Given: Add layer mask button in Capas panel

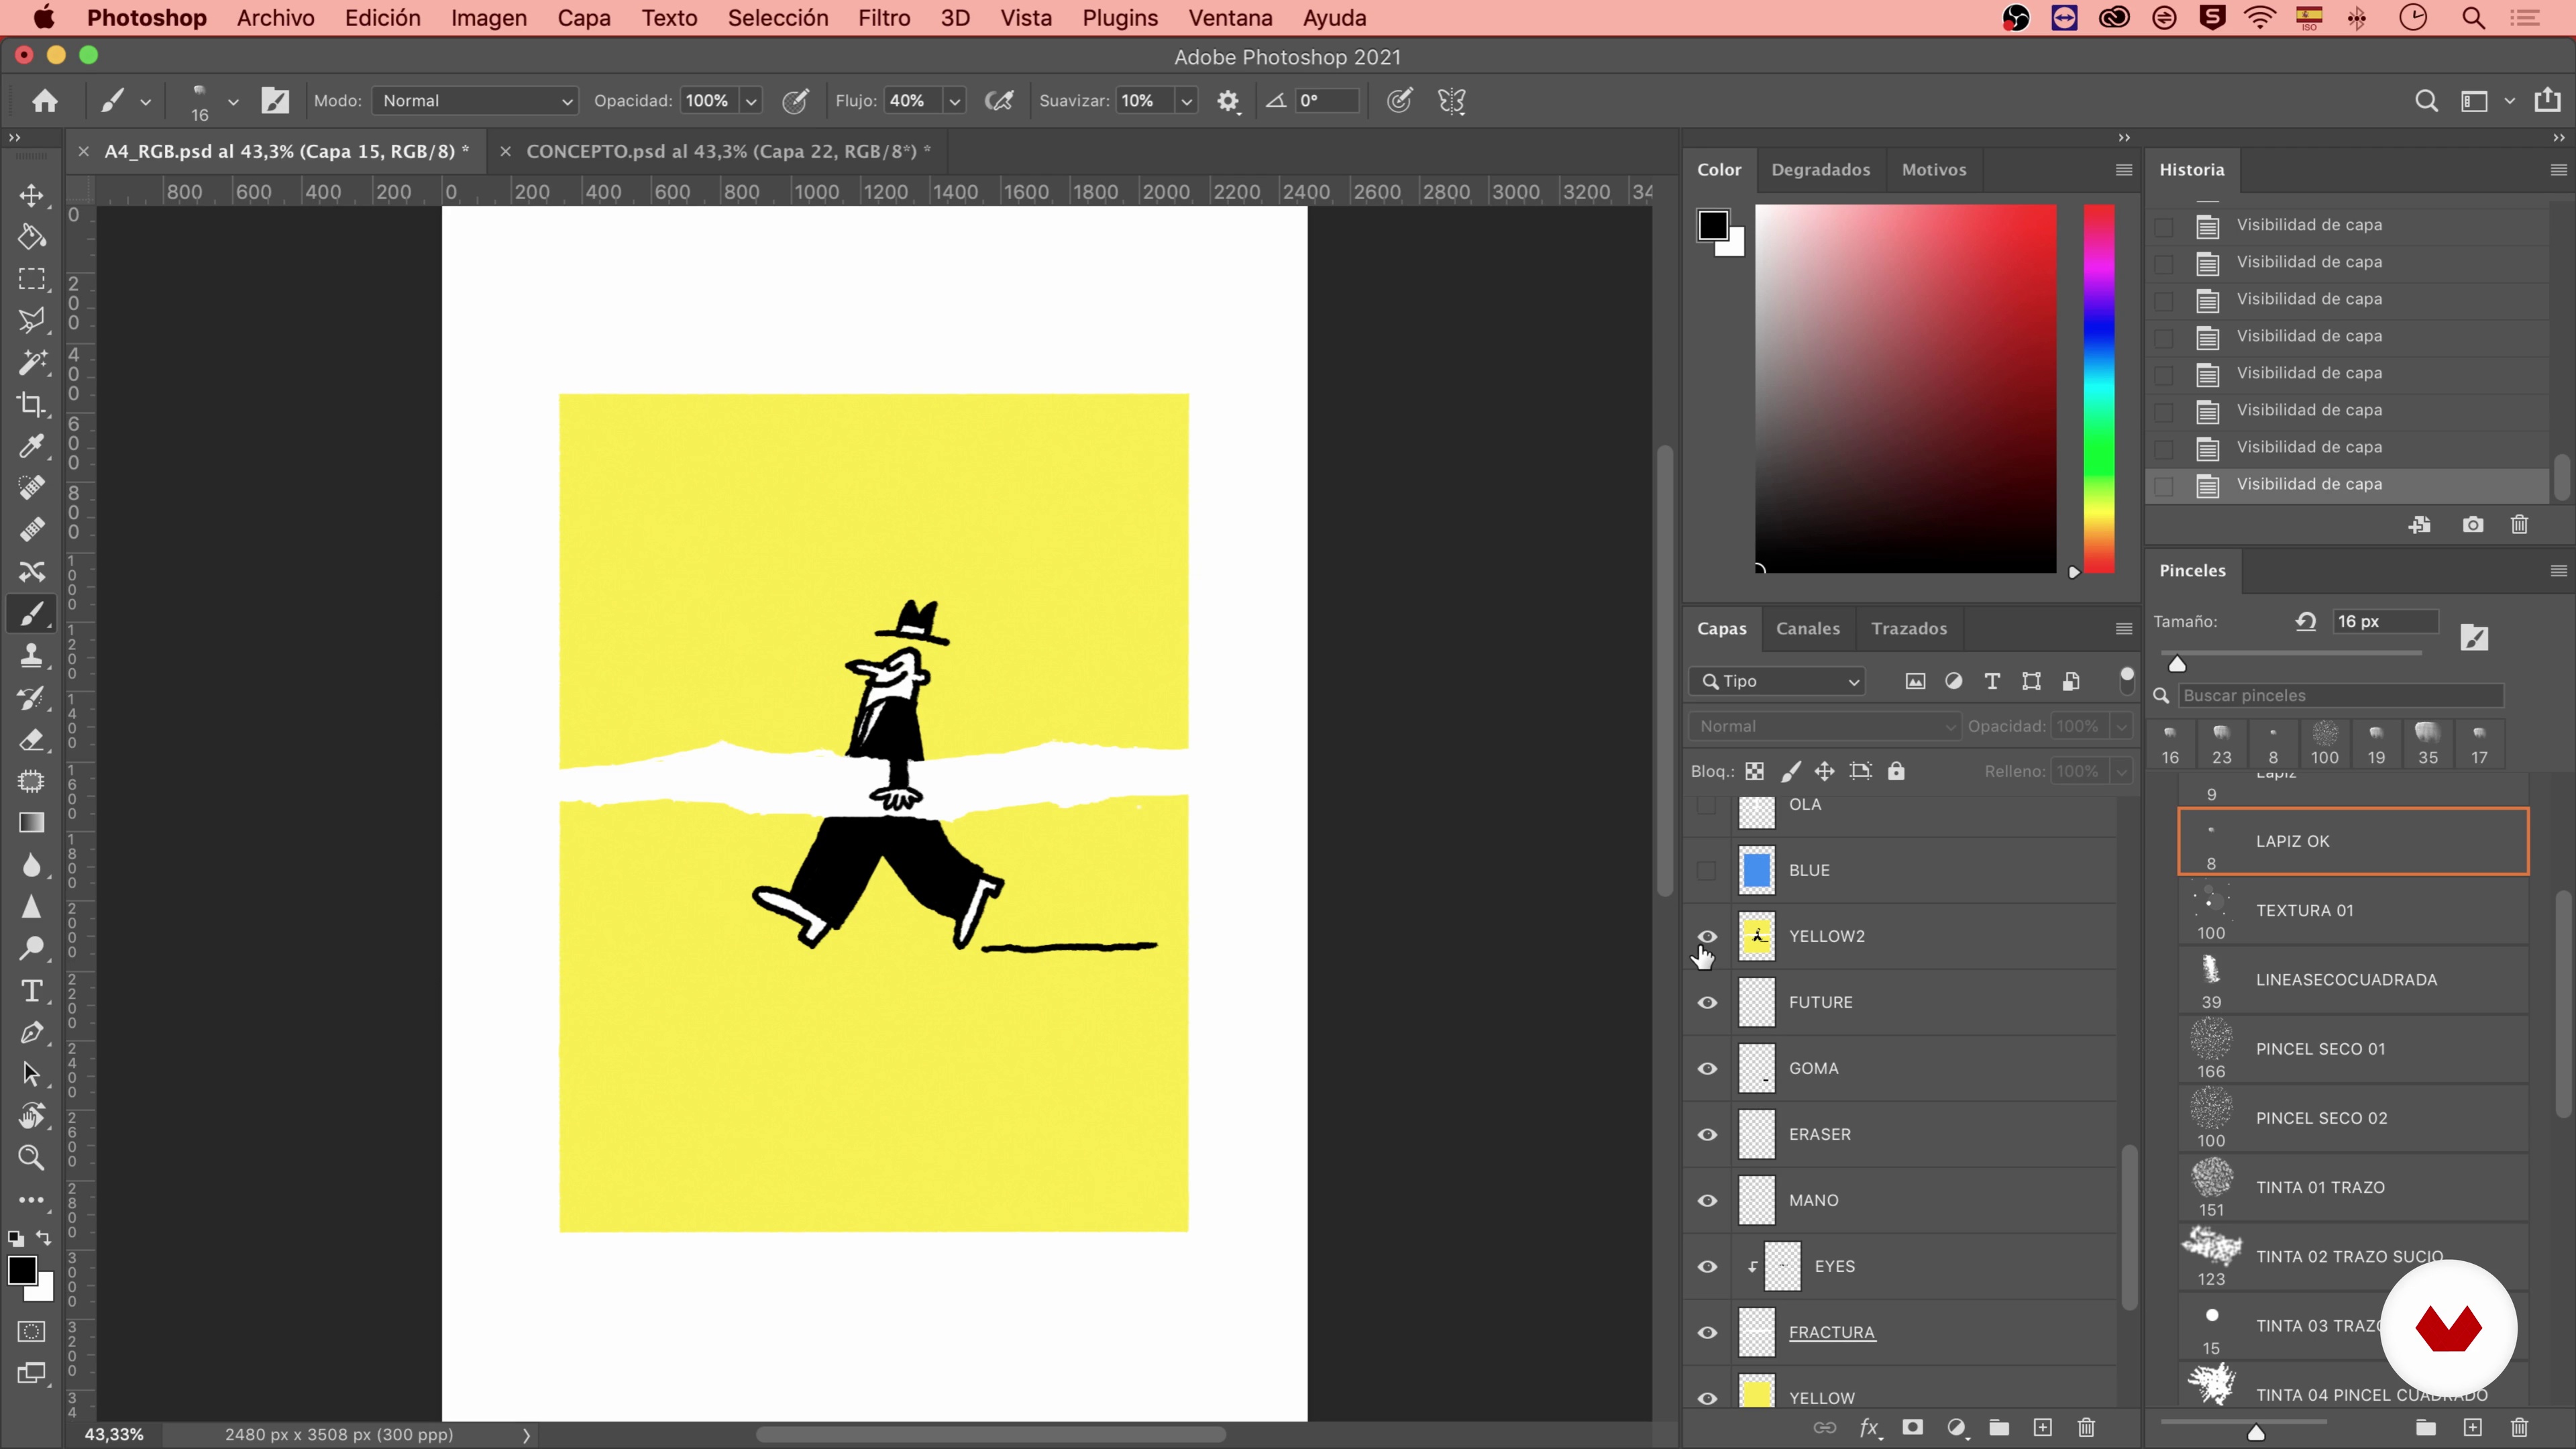Looking at the screenshot, I should click(x=1912, y=1427).
